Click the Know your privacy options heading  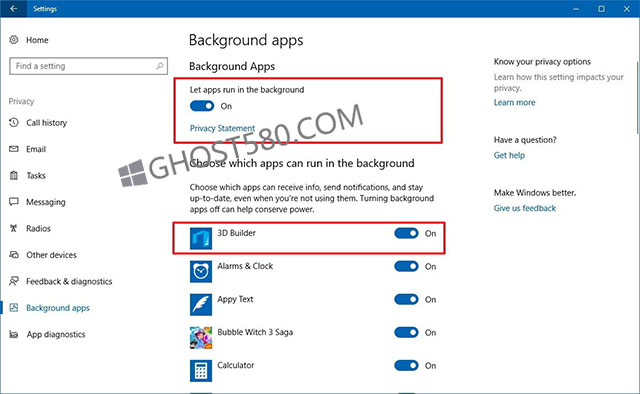click(542, 62)
